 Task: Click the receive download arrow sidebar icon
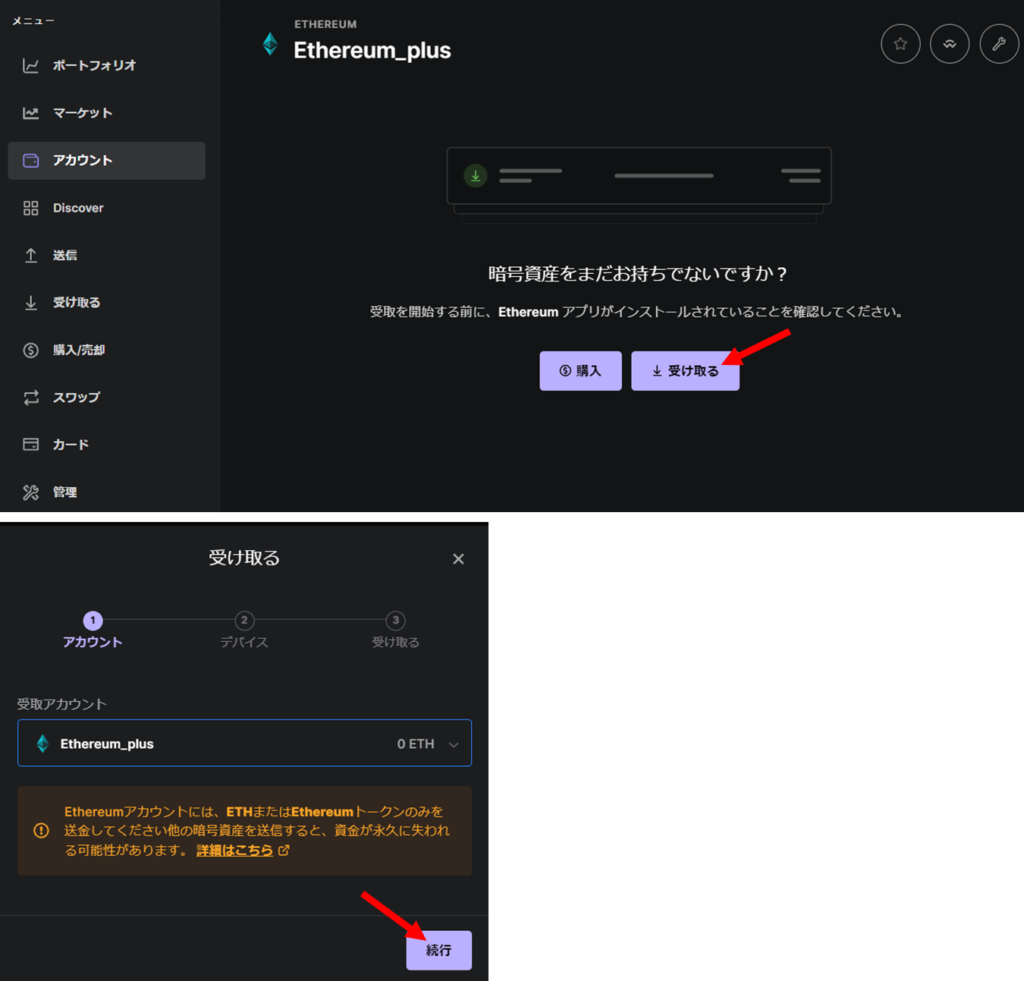click(31, 302)
